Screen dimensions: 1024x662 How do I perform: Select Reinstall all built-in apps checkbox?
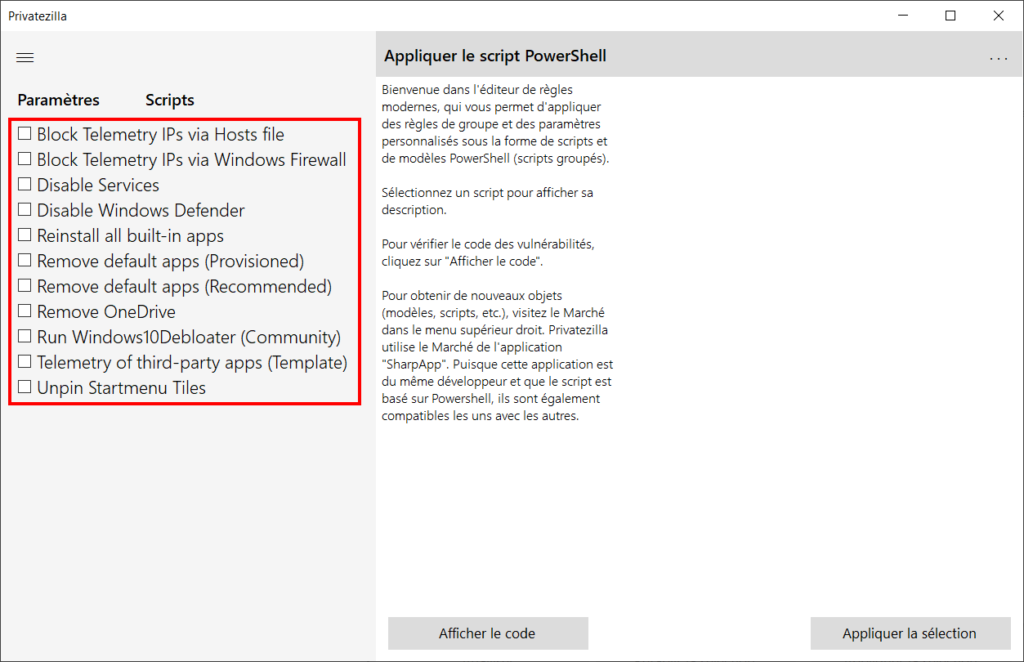coord(25,235)
